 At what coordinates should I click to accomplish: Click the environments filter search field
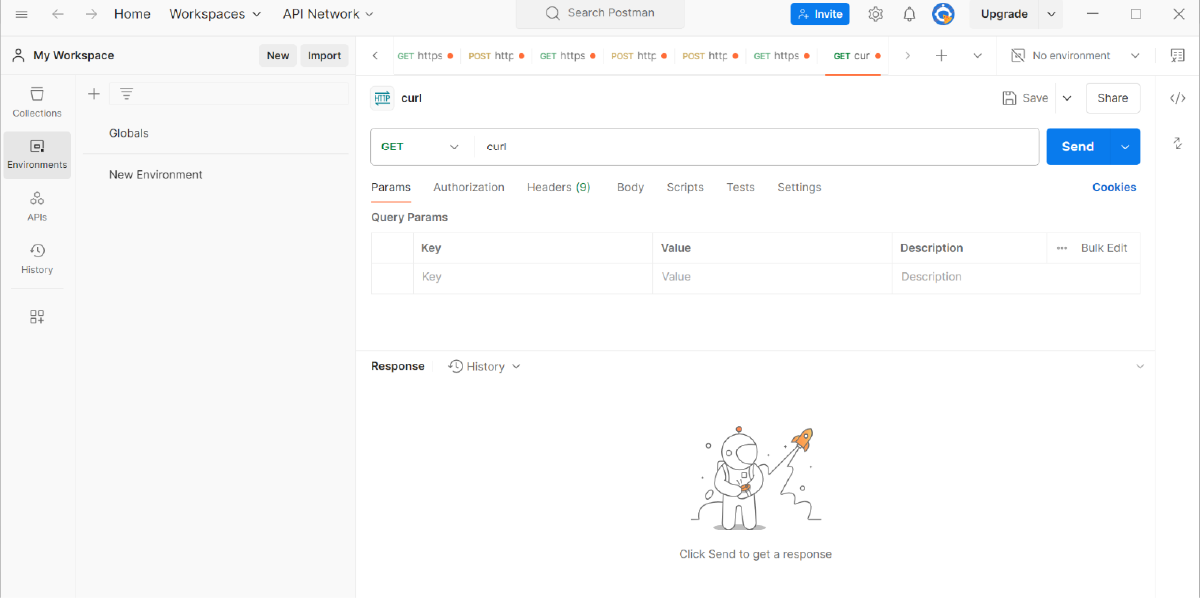[x=229, y=94]
